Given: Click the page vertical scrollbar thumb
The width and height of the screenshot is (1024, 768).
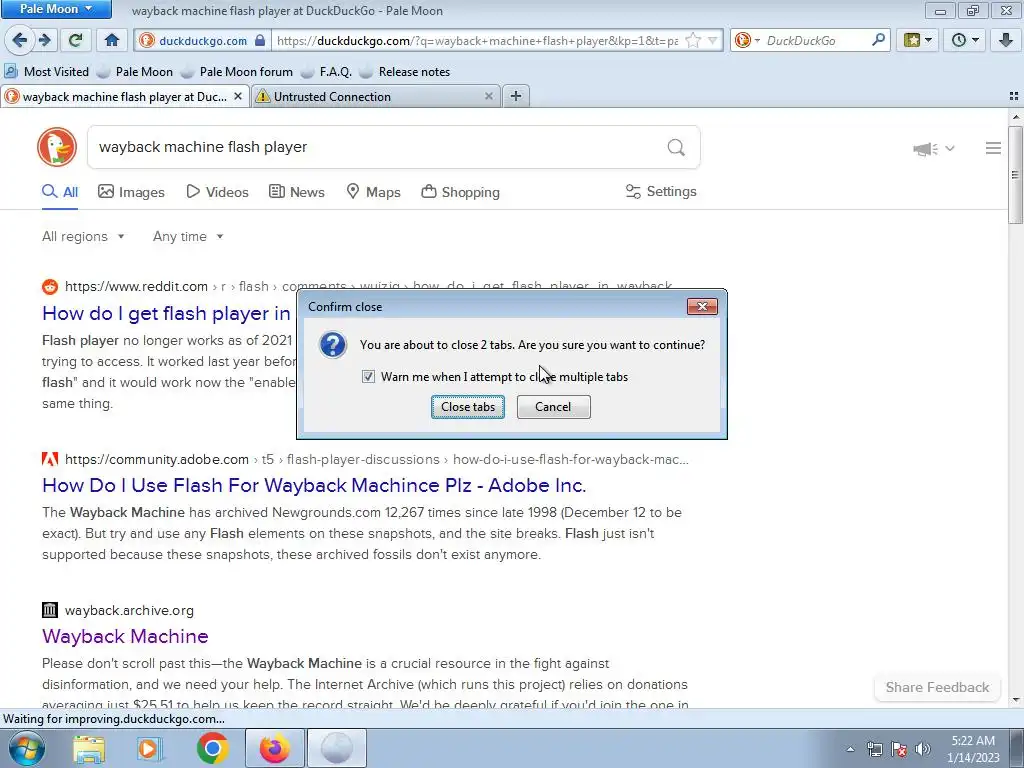Looking at the screenshot, I should click(1016, 174).
